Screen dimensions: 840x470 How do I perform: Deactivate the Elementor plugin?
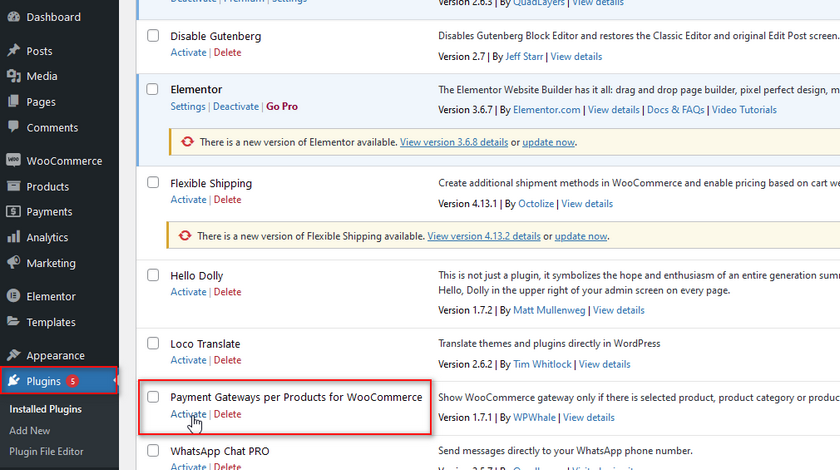pos(236,106)
